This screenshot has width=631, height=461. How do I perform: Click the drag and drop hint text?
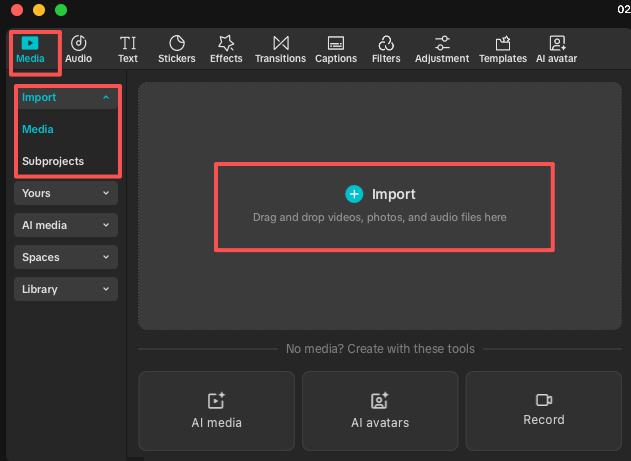pos(379,217)
